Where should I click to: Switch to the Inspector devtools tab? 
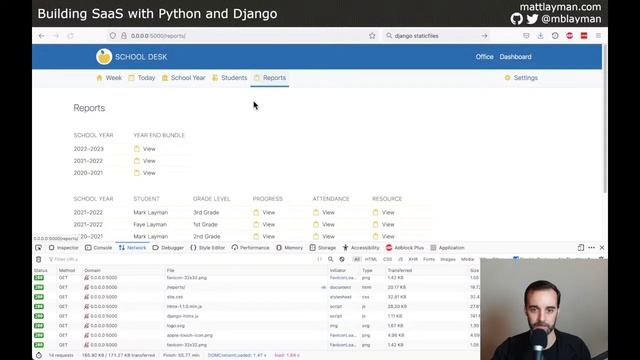pyautogui.click(x=64, y=248)
